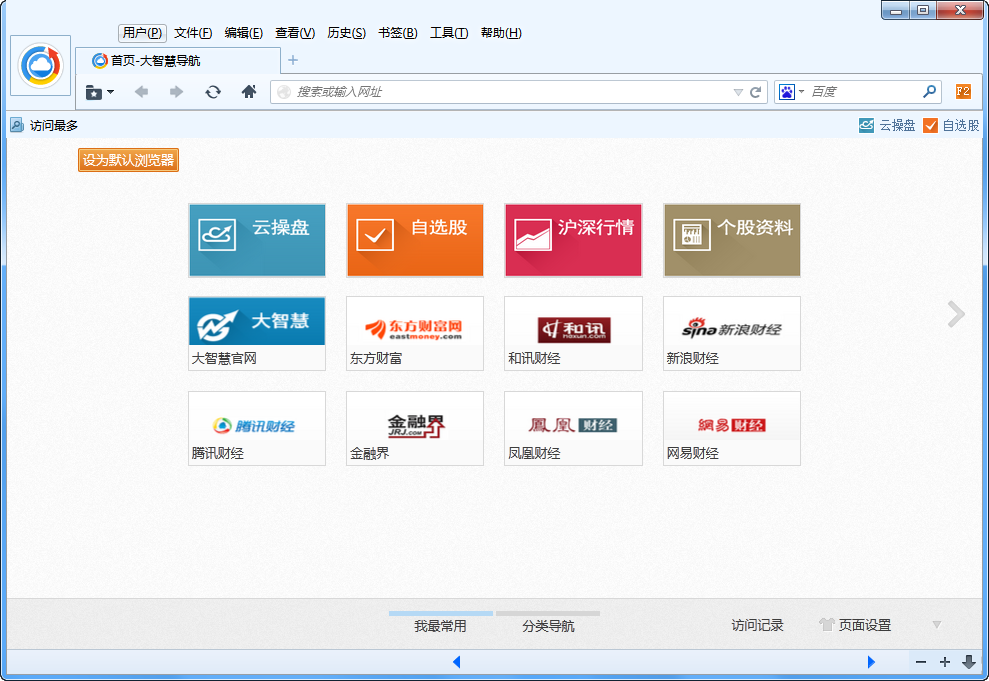The image size is (989, 681).
Task: Click the 访问最多 bookmark icon
Action: click(x=17, y=125)
